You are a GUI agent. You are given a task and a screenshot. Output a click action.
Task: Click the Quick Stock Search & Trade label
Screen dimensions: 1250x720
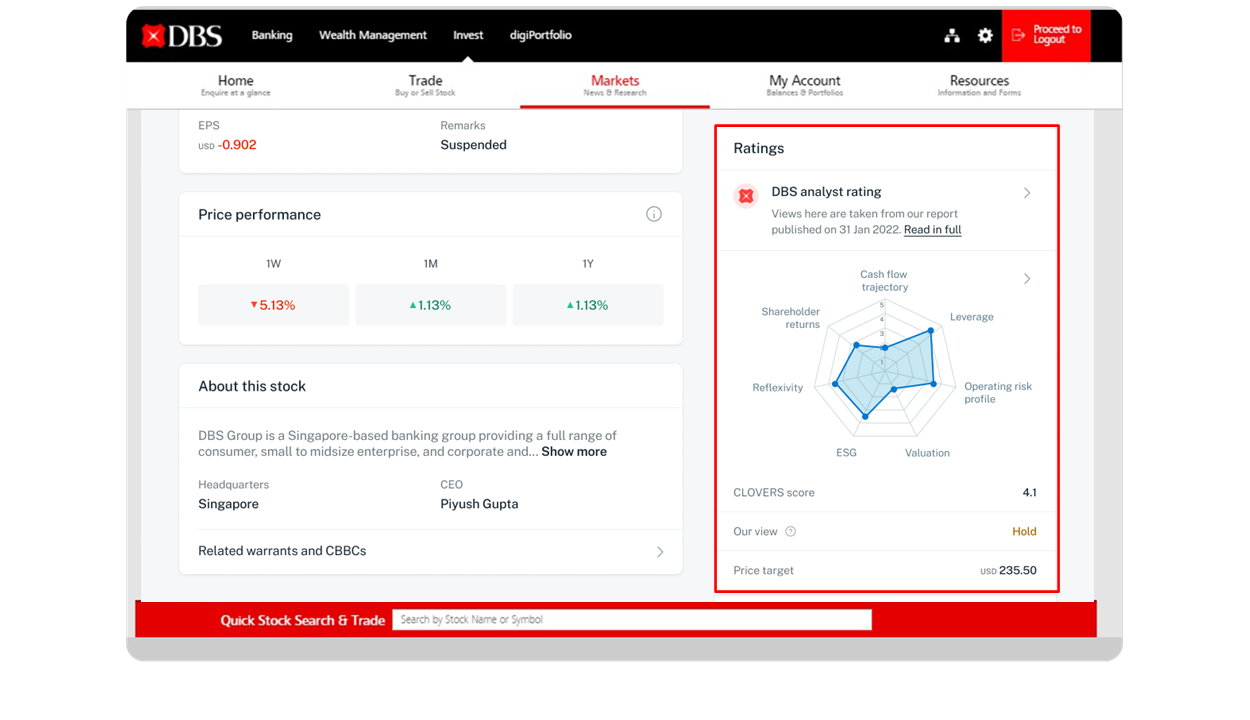[302, 621]
